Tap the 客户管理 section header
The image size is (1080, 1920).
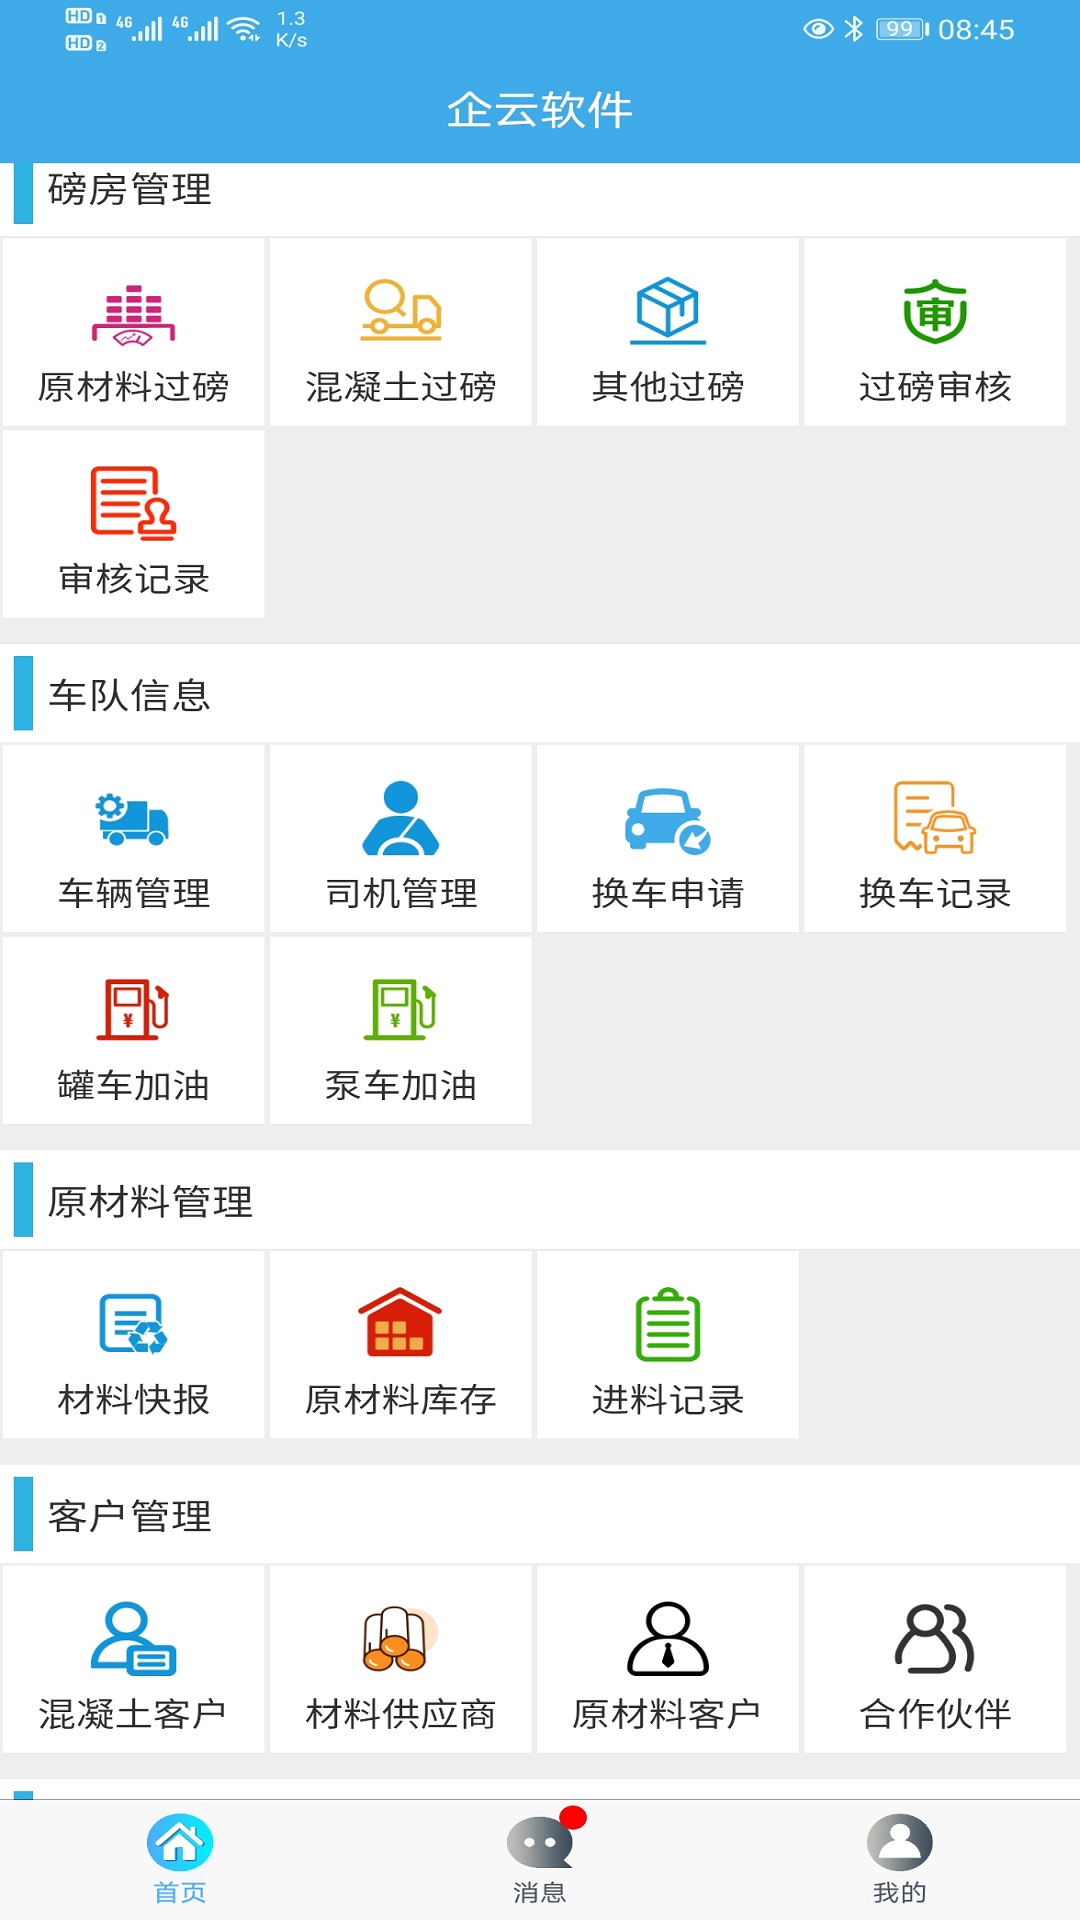pos(130,1516)
